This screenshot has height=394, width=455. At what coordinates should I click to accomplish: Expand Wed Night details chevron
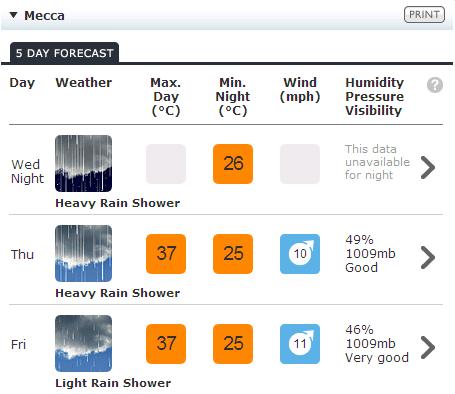click(428, 167)
